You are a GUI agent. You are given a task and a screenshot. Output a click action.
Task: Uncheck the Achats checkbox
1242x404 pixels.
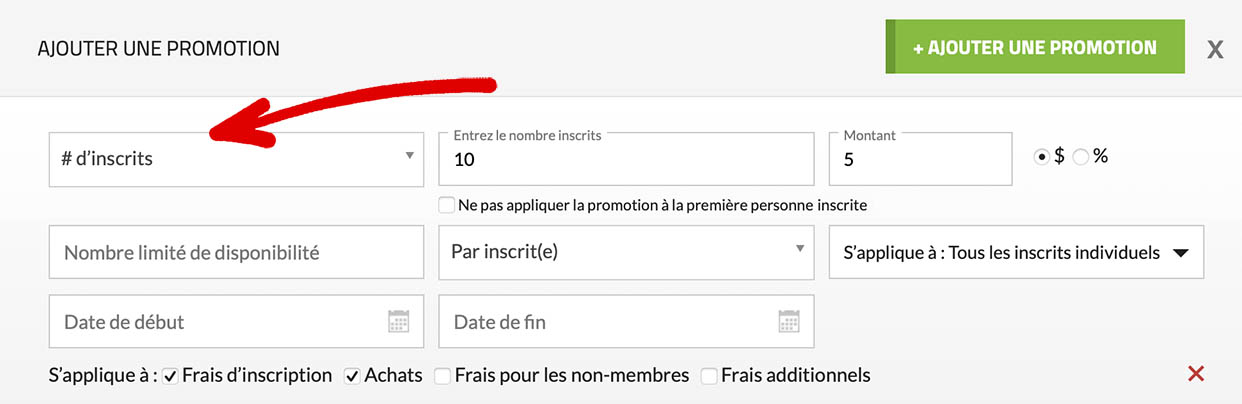352,376
